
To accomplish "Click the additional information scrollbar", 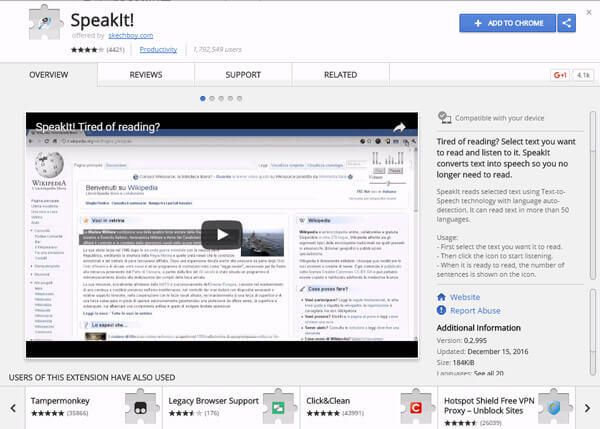I will (593, 332).
